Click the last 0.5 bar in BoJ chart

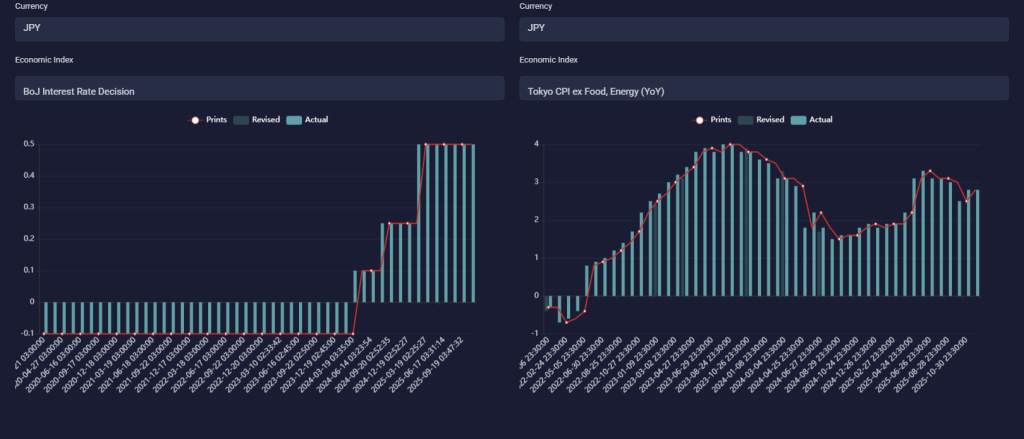click(472, 222)
